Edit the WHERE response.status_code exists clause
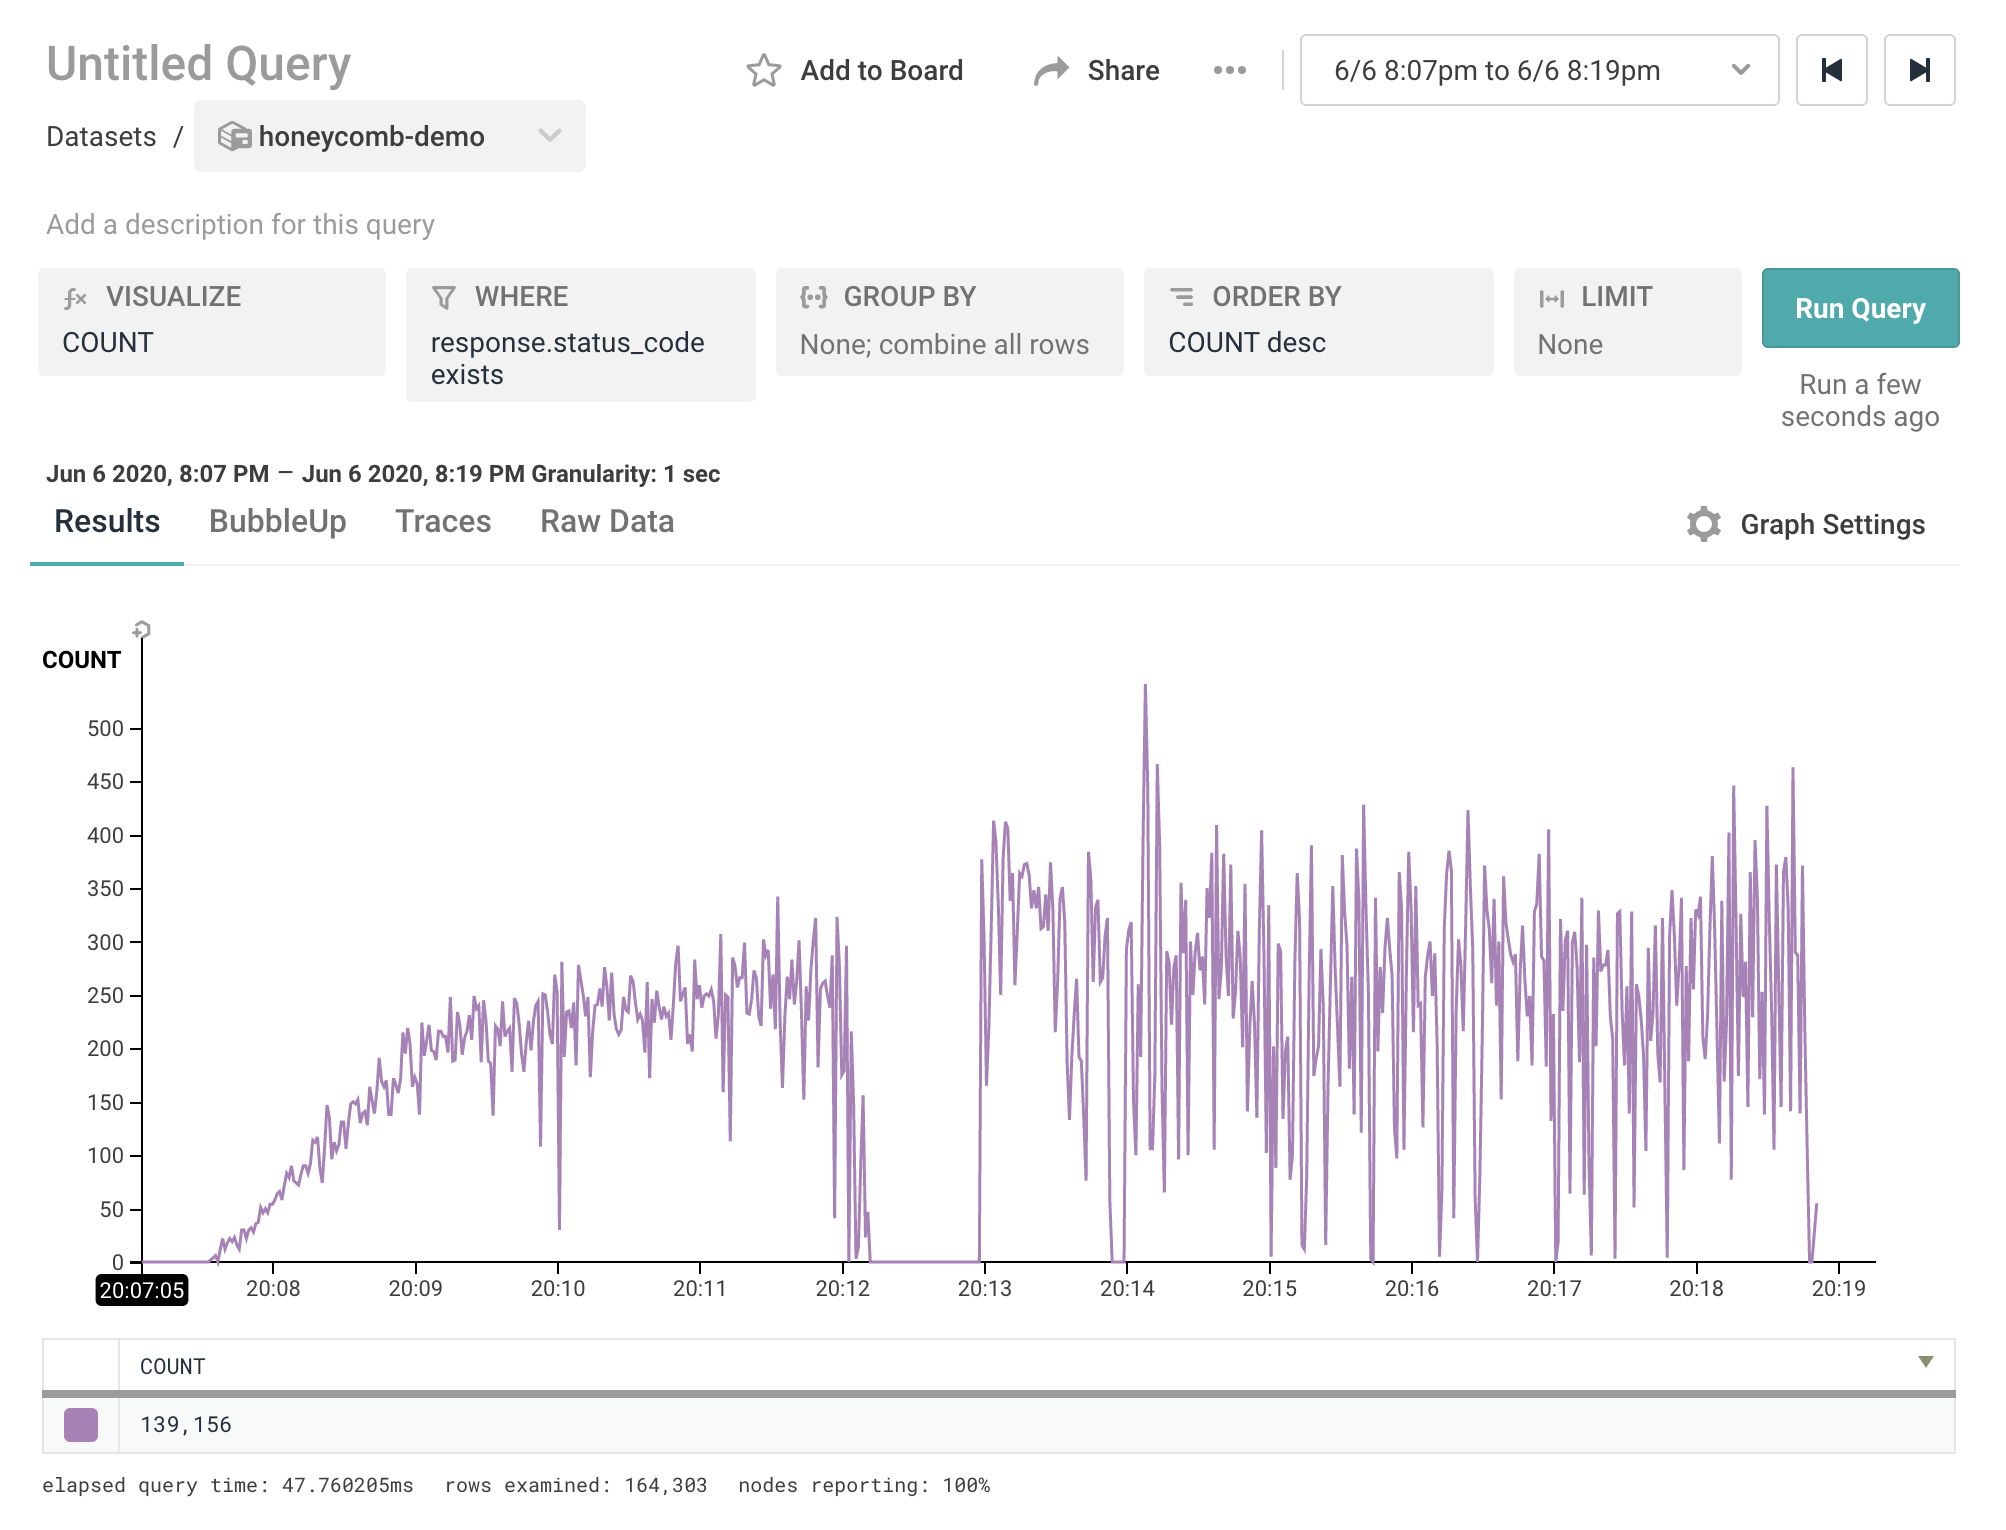This screenshot has height=1530, width=2006. [581, 335]
